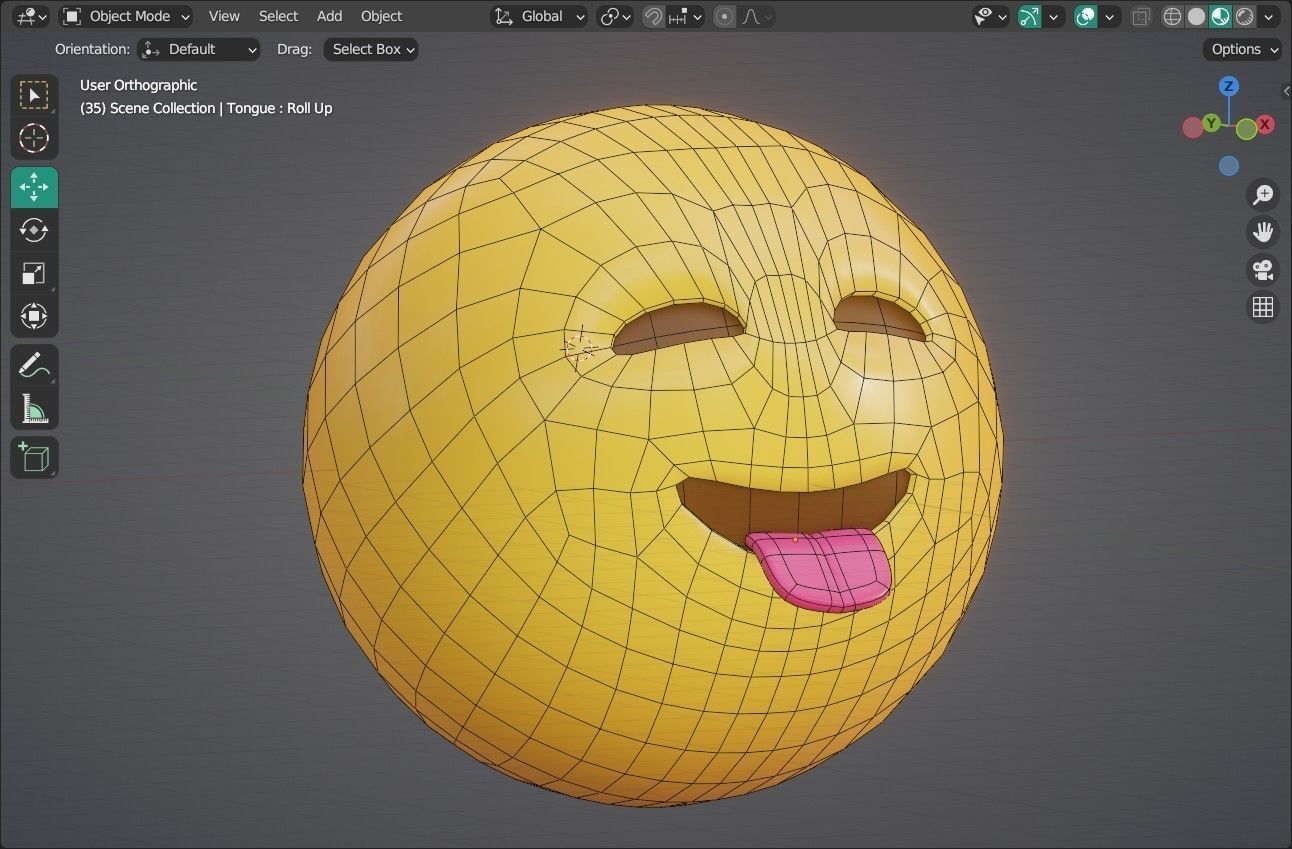Select the Rotate tool
The height and width of the screenshot is (849, 1292).
click(34, 230)
